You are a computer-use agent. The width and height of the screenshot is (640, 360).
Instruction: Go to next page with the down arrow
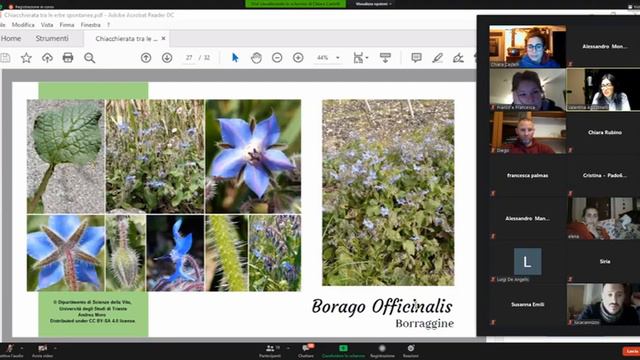[167, 58]
